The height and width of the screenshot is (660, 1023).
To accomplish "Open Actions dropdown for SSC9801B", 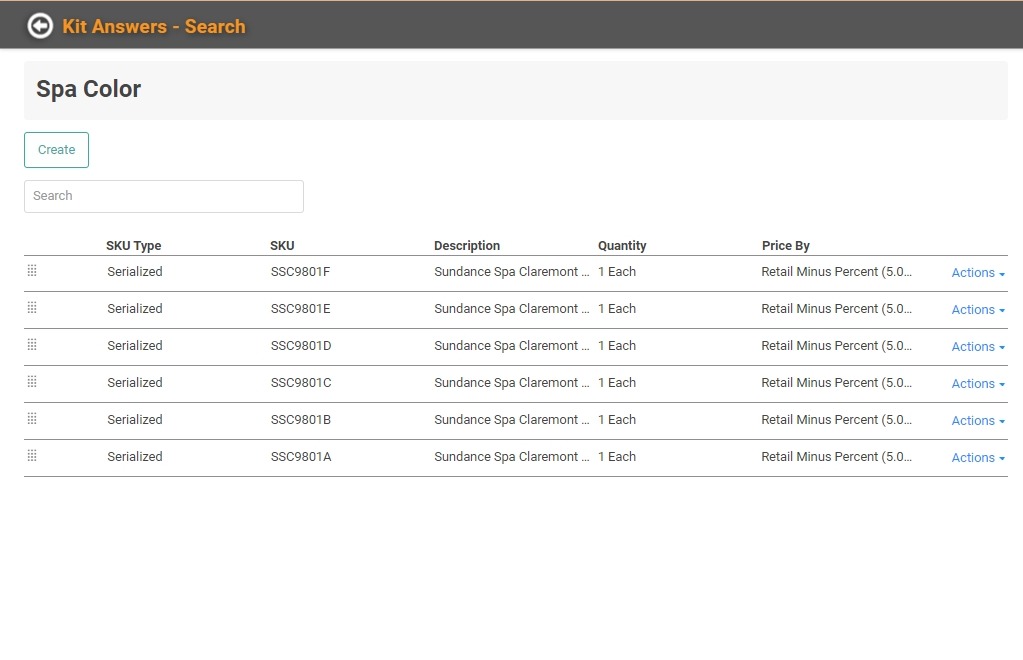I will [x=977, y=421].
